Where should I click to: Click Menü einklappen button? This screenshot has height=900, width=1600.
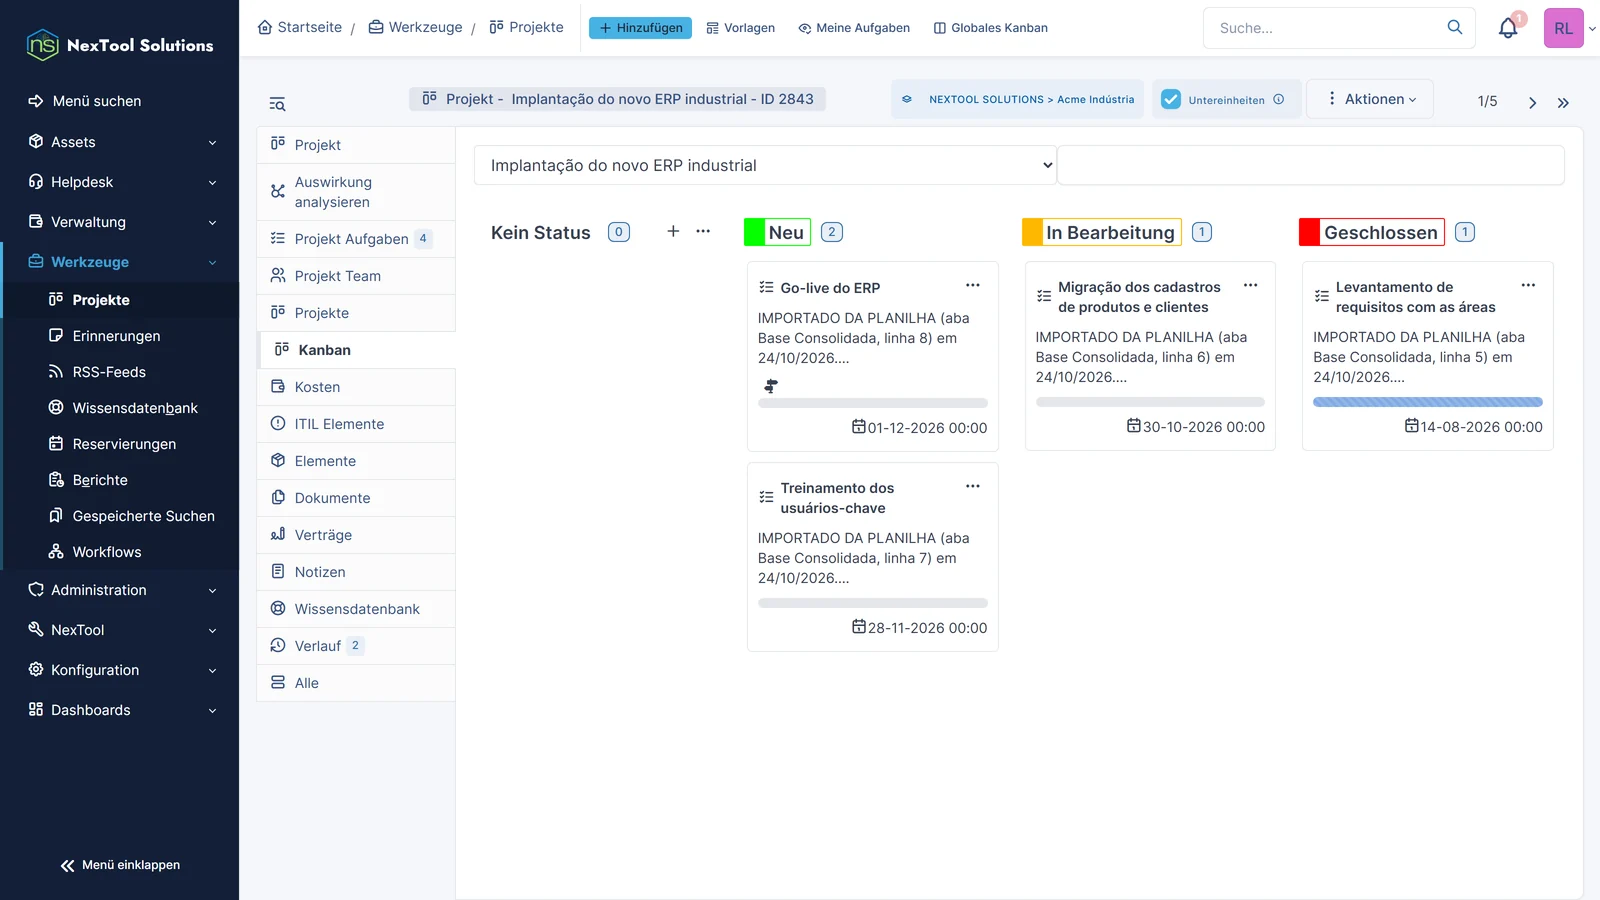(x=120, y=865)
